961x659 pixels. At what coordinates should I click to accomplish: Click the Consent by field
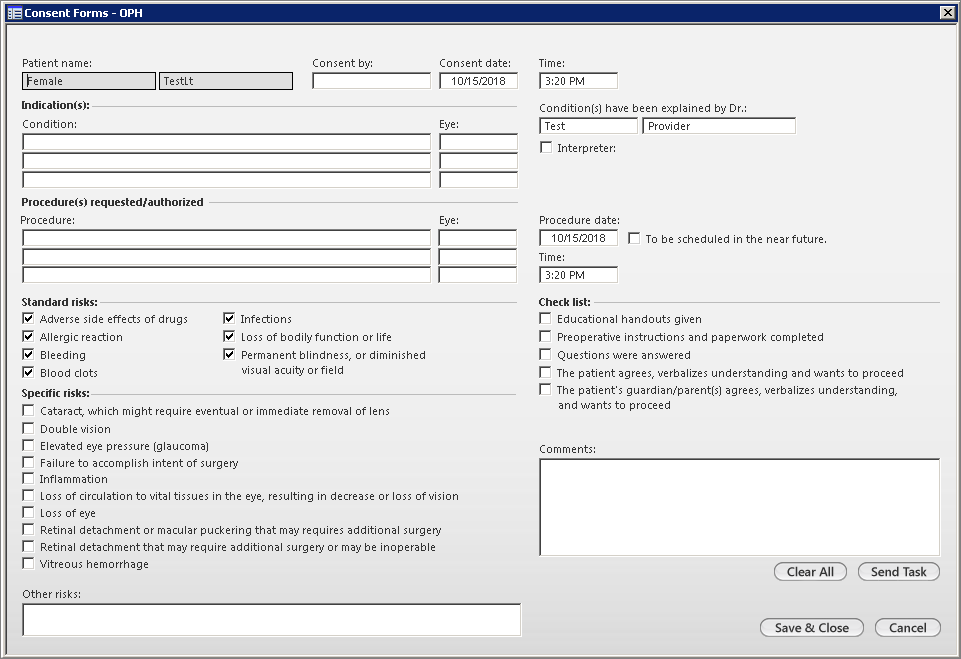click(371, 81)
